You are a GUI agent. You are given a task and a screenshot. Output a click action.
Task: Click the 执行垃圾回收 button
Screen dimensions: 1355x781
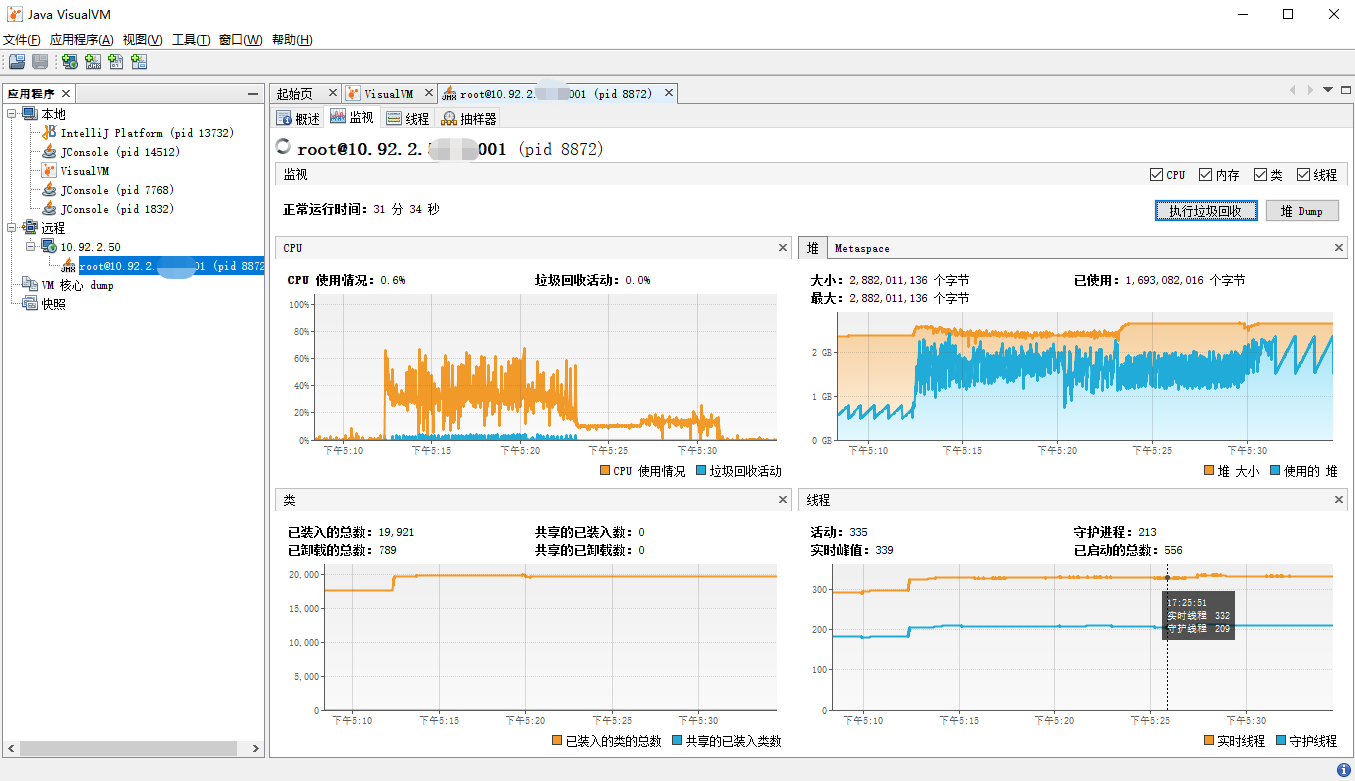click(1205, 210)
